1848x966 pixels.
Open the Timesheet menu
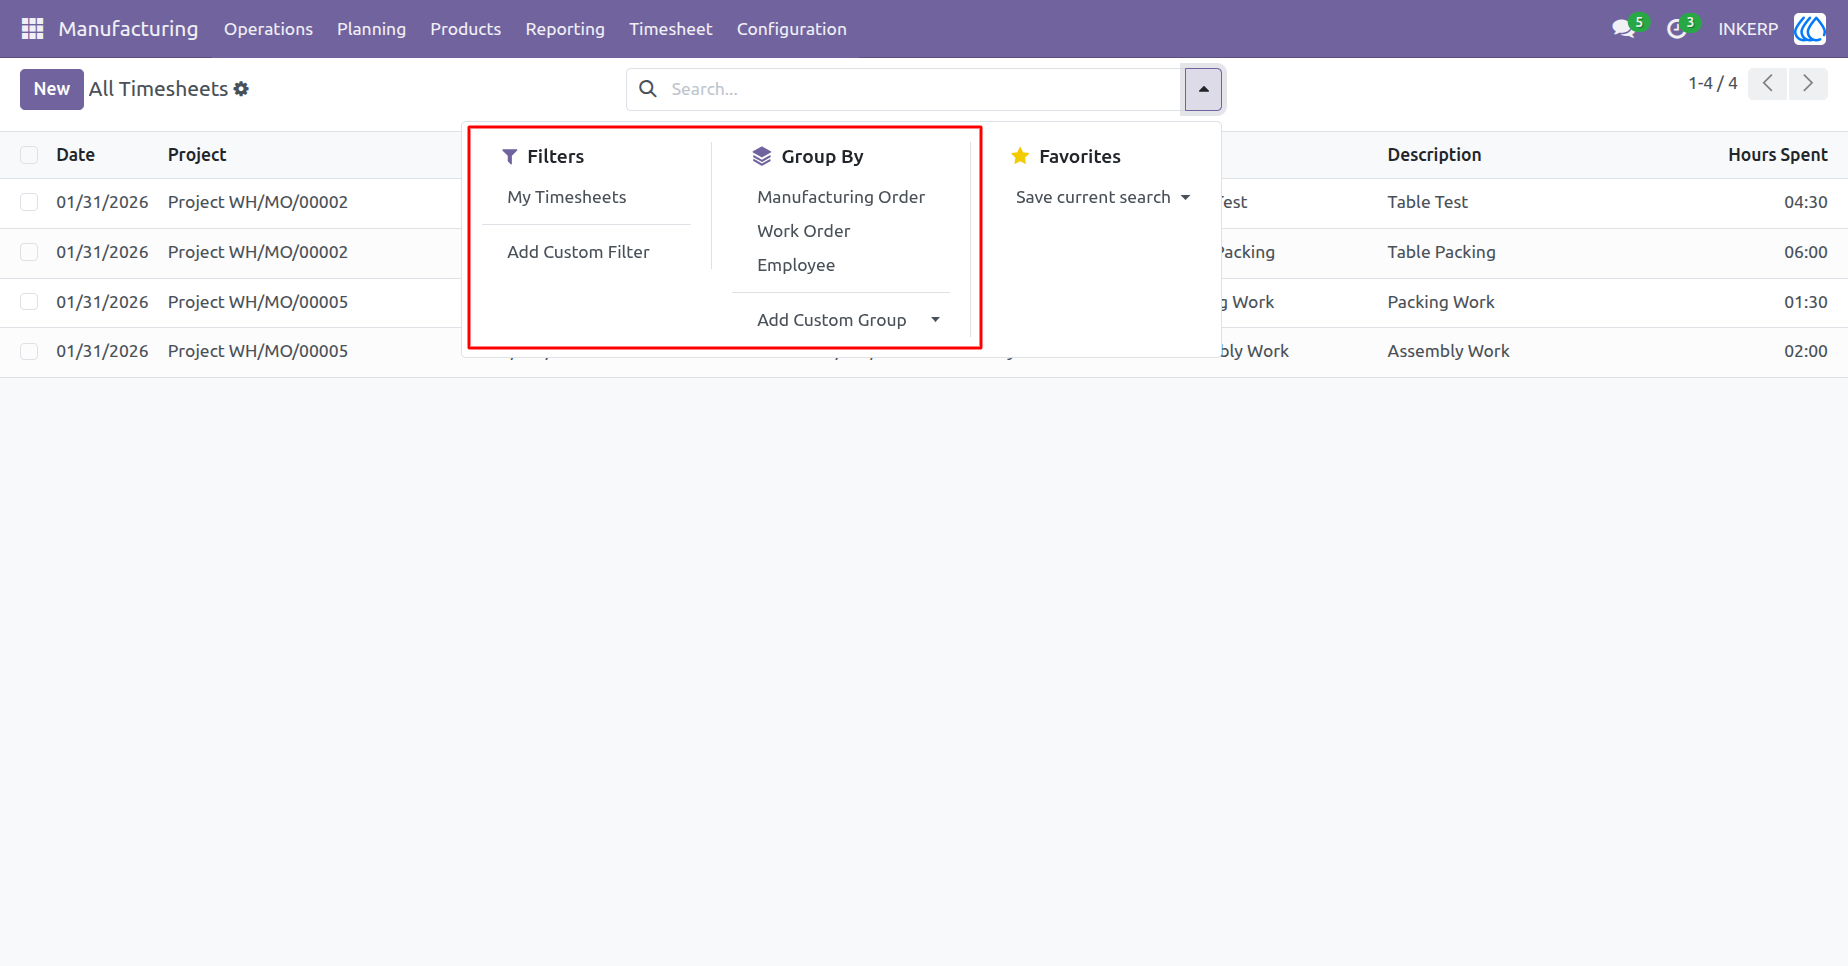670,29
